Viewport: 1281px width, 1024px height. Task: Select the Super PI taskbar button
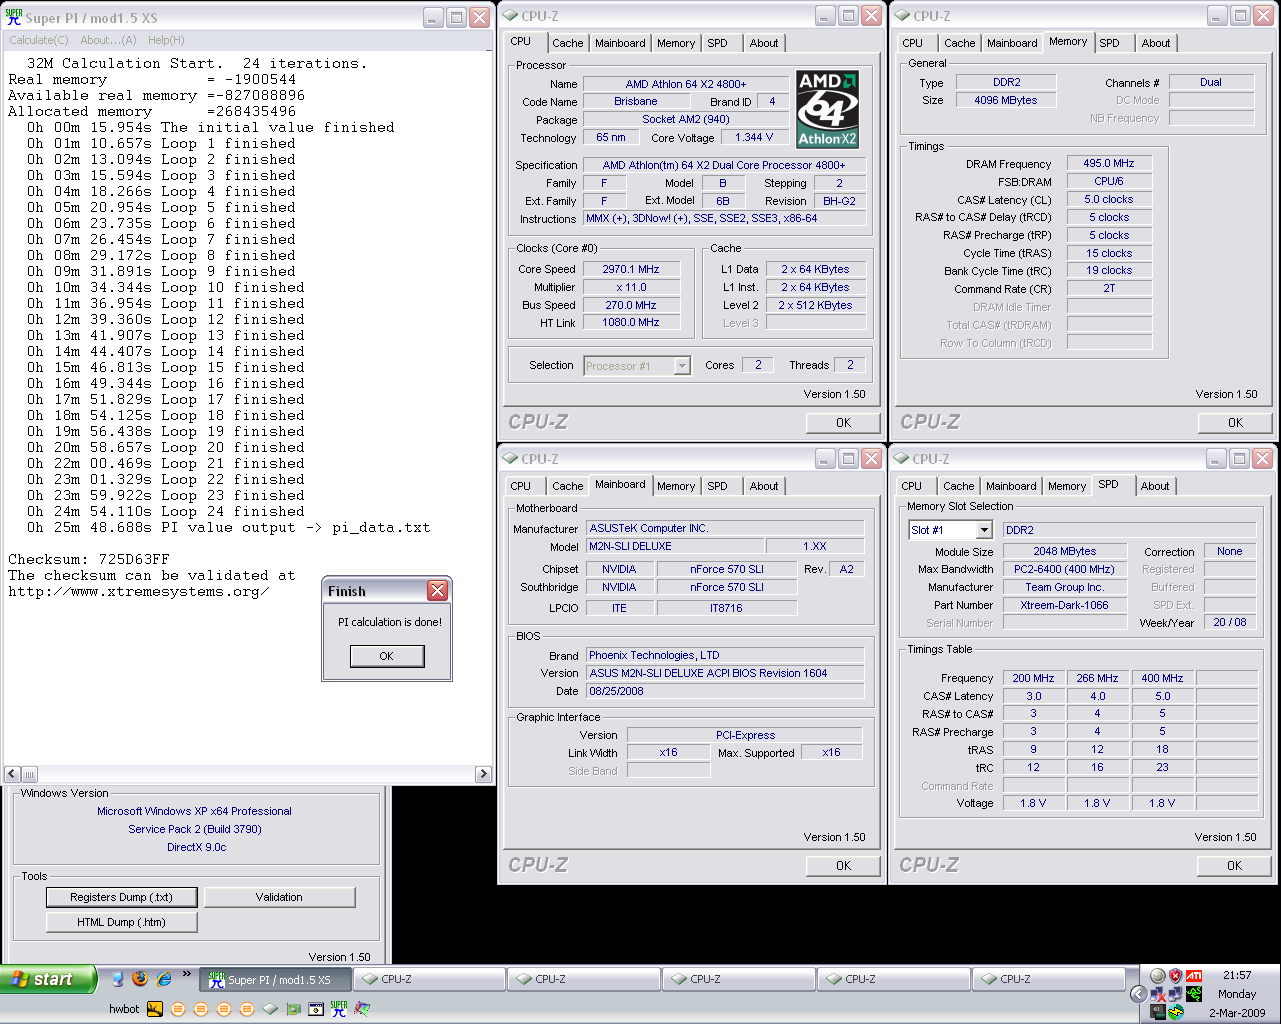pyautogui.click(x=276, y=979)
